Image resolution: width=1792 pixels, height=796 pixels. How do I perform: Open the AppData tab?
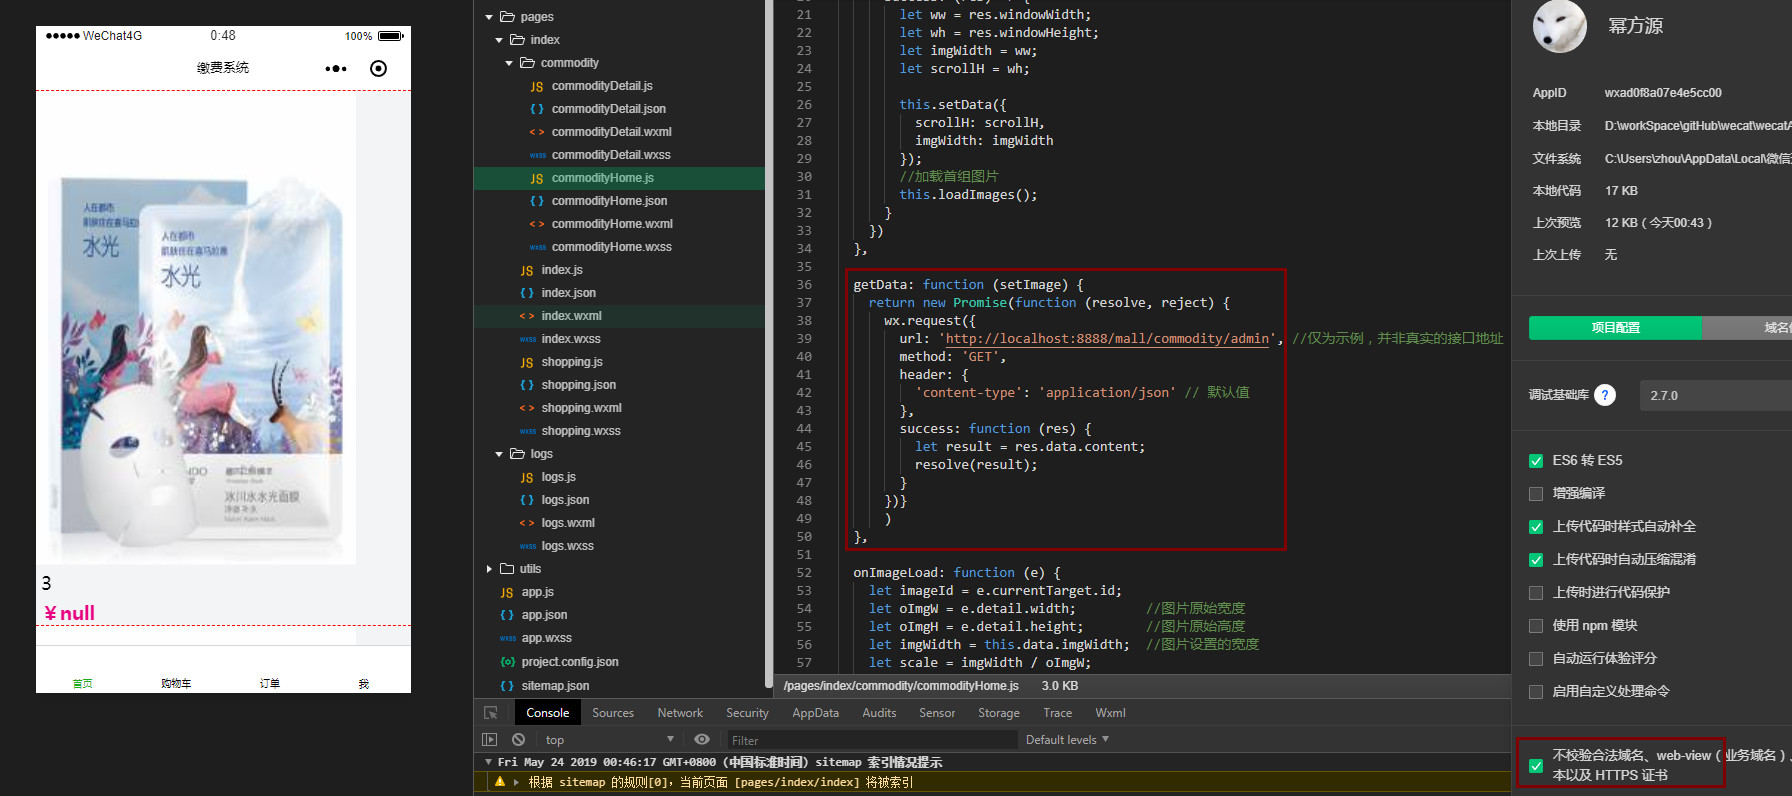coord(815,713)
